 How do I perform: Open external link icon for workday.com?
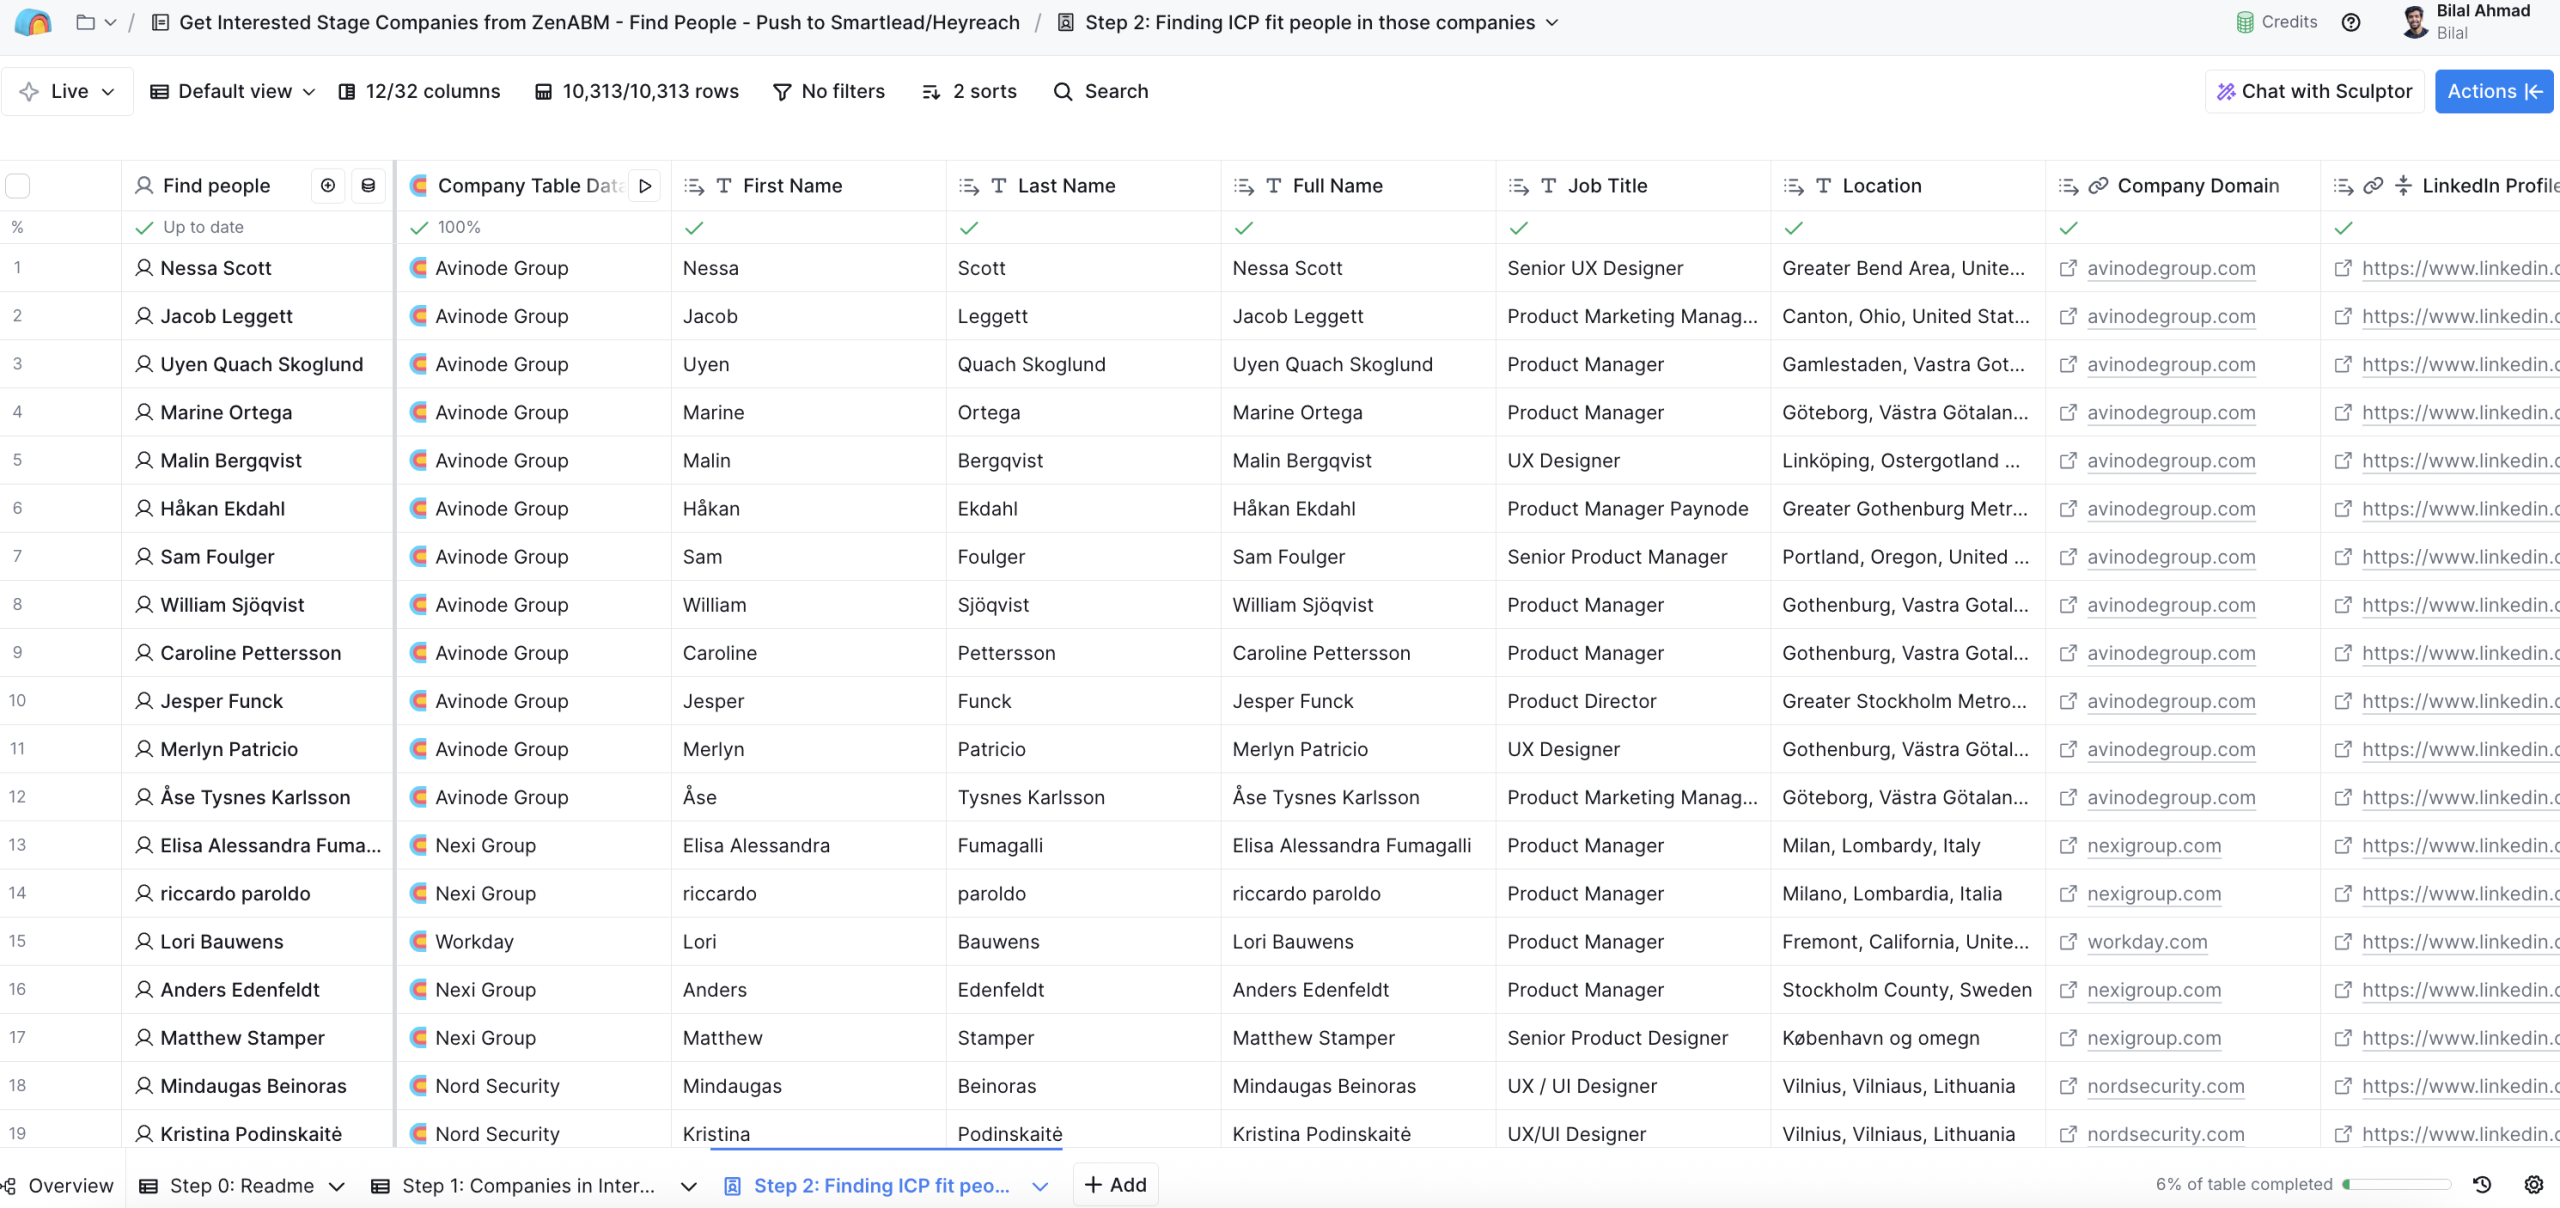point(2068,942)
